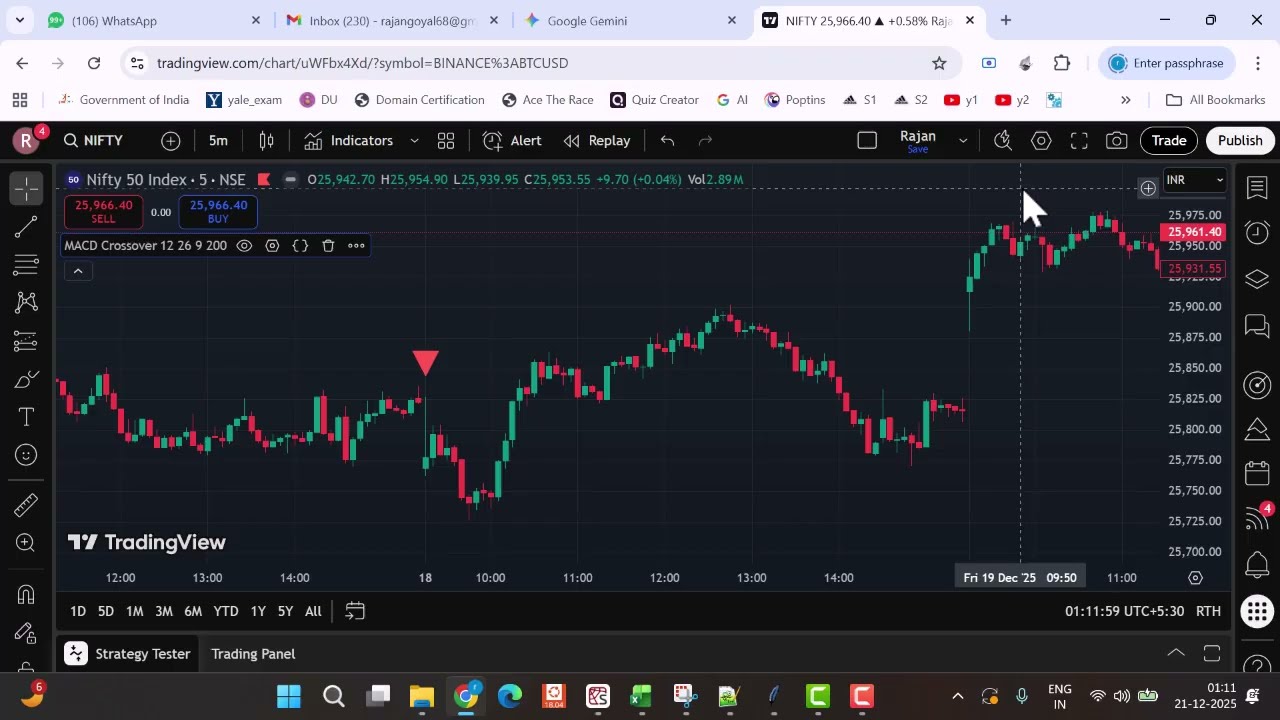The width and height of the screenshot is (1280, 720).
Task: Select the text annotation tool
Action: point(27,417)
